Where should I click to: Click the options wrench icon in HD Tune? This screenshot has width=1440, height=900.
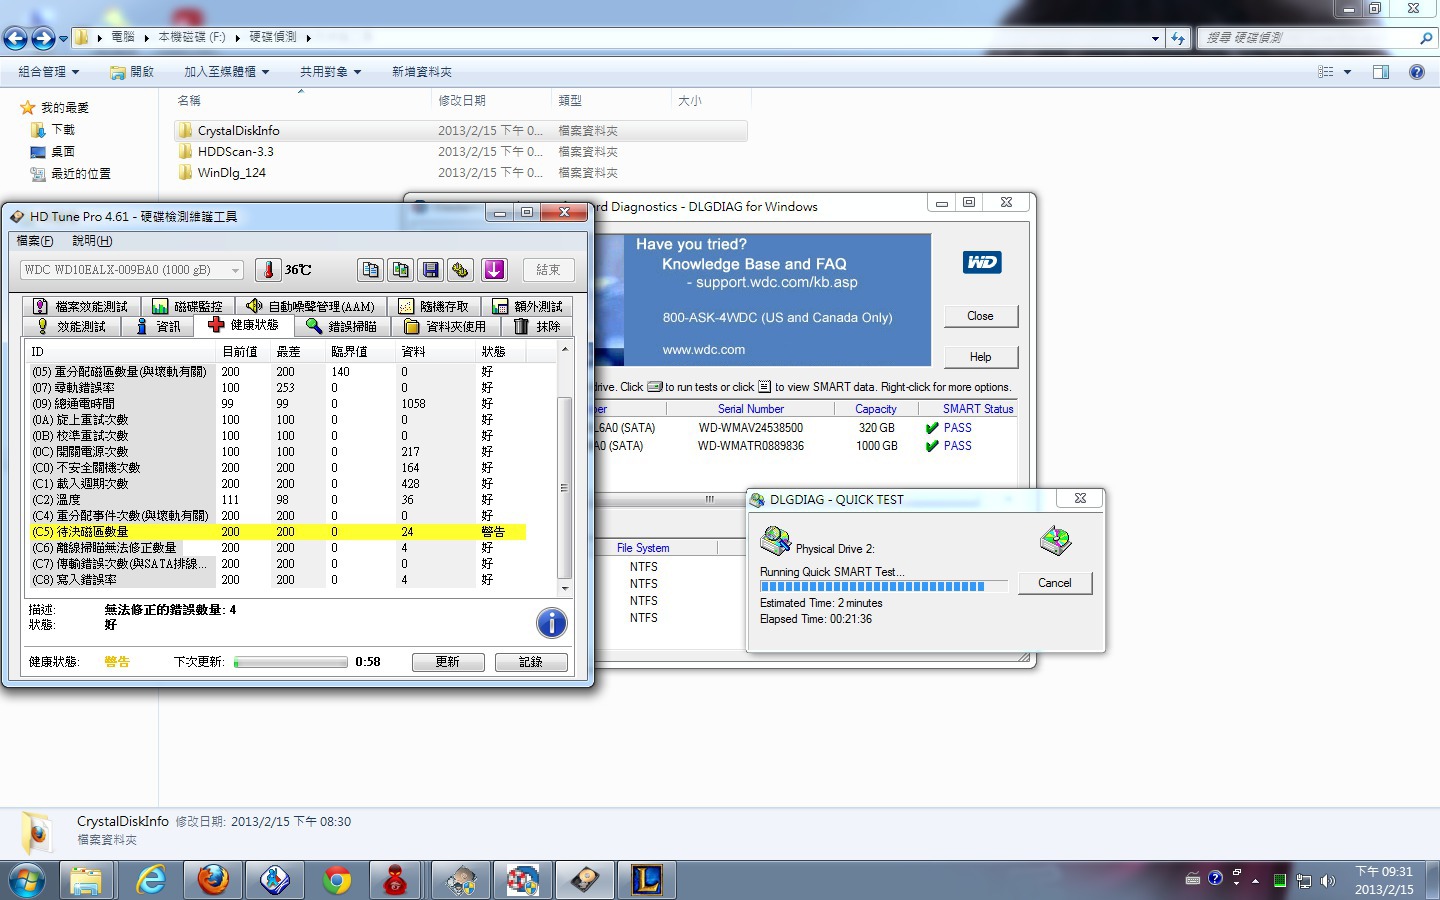click(x=460, y=270)
